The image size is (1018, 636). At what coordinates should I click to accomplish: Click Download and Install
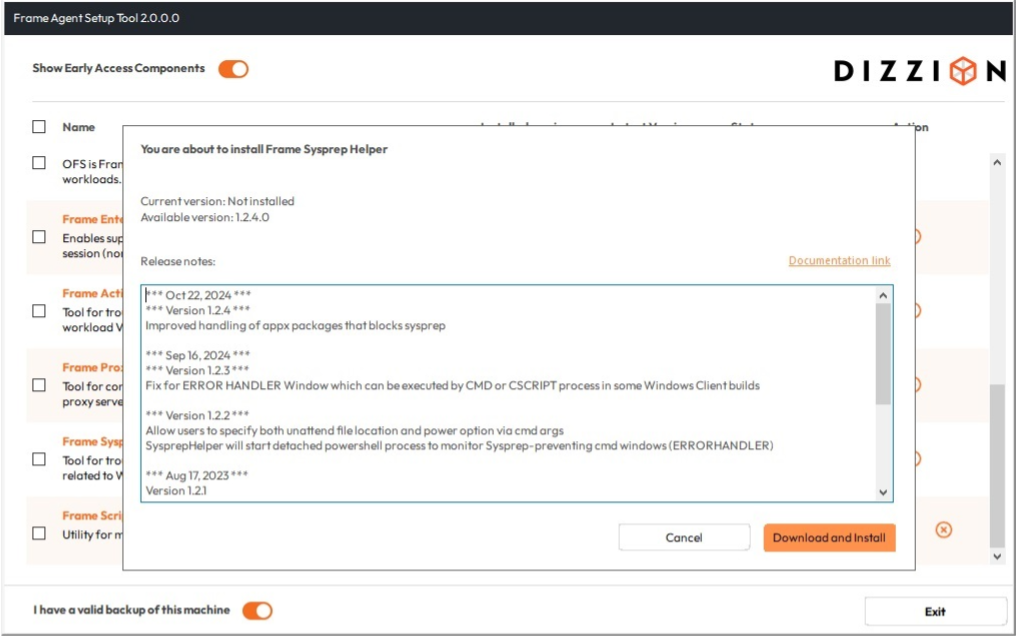point(829,538)
